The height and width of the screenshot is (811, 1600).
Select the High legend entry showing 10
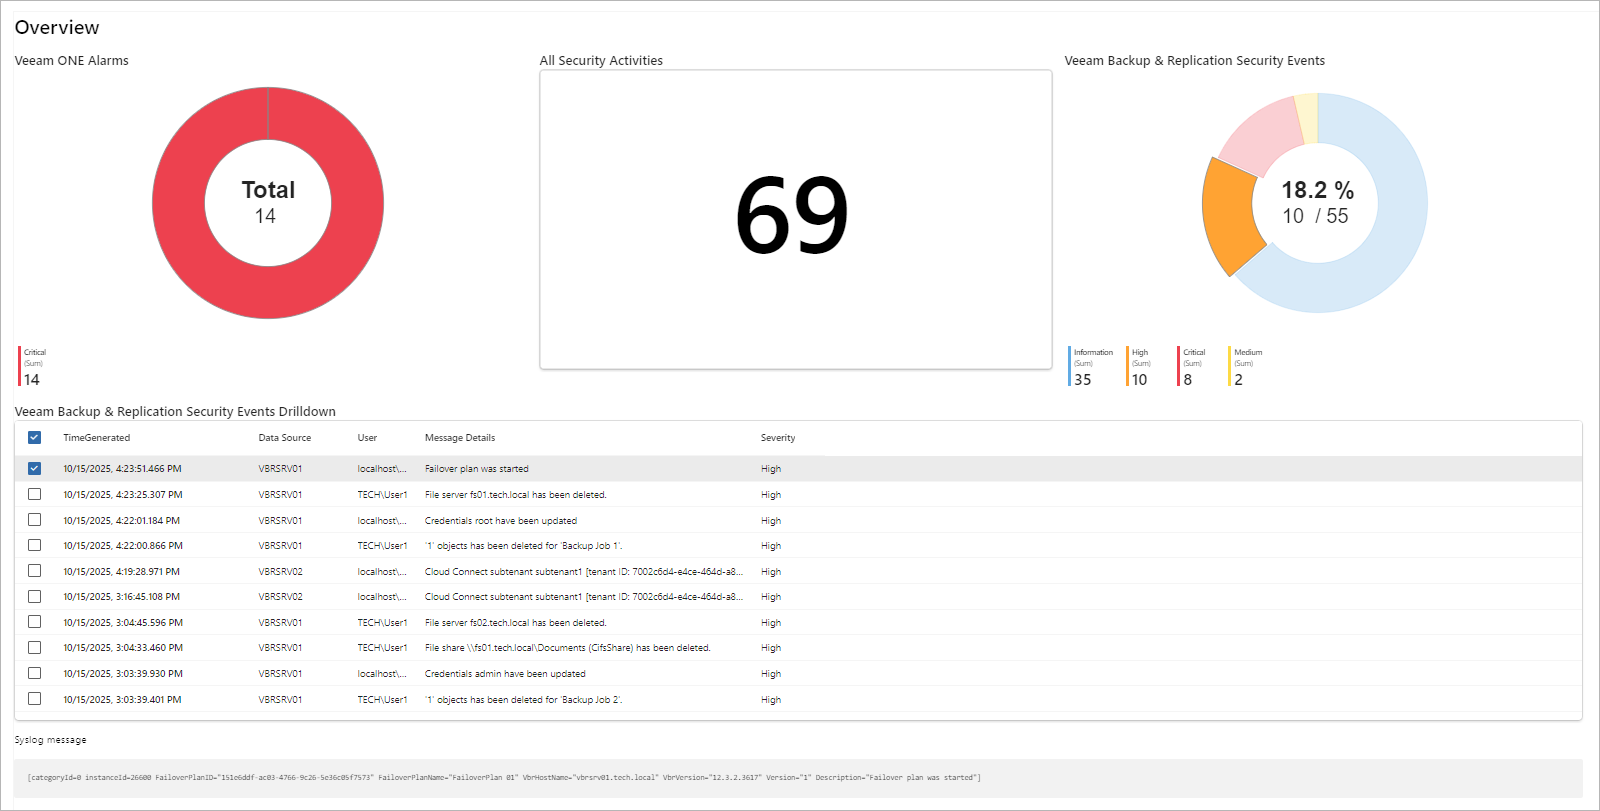pyautogui.click(x=1139, y=366)
